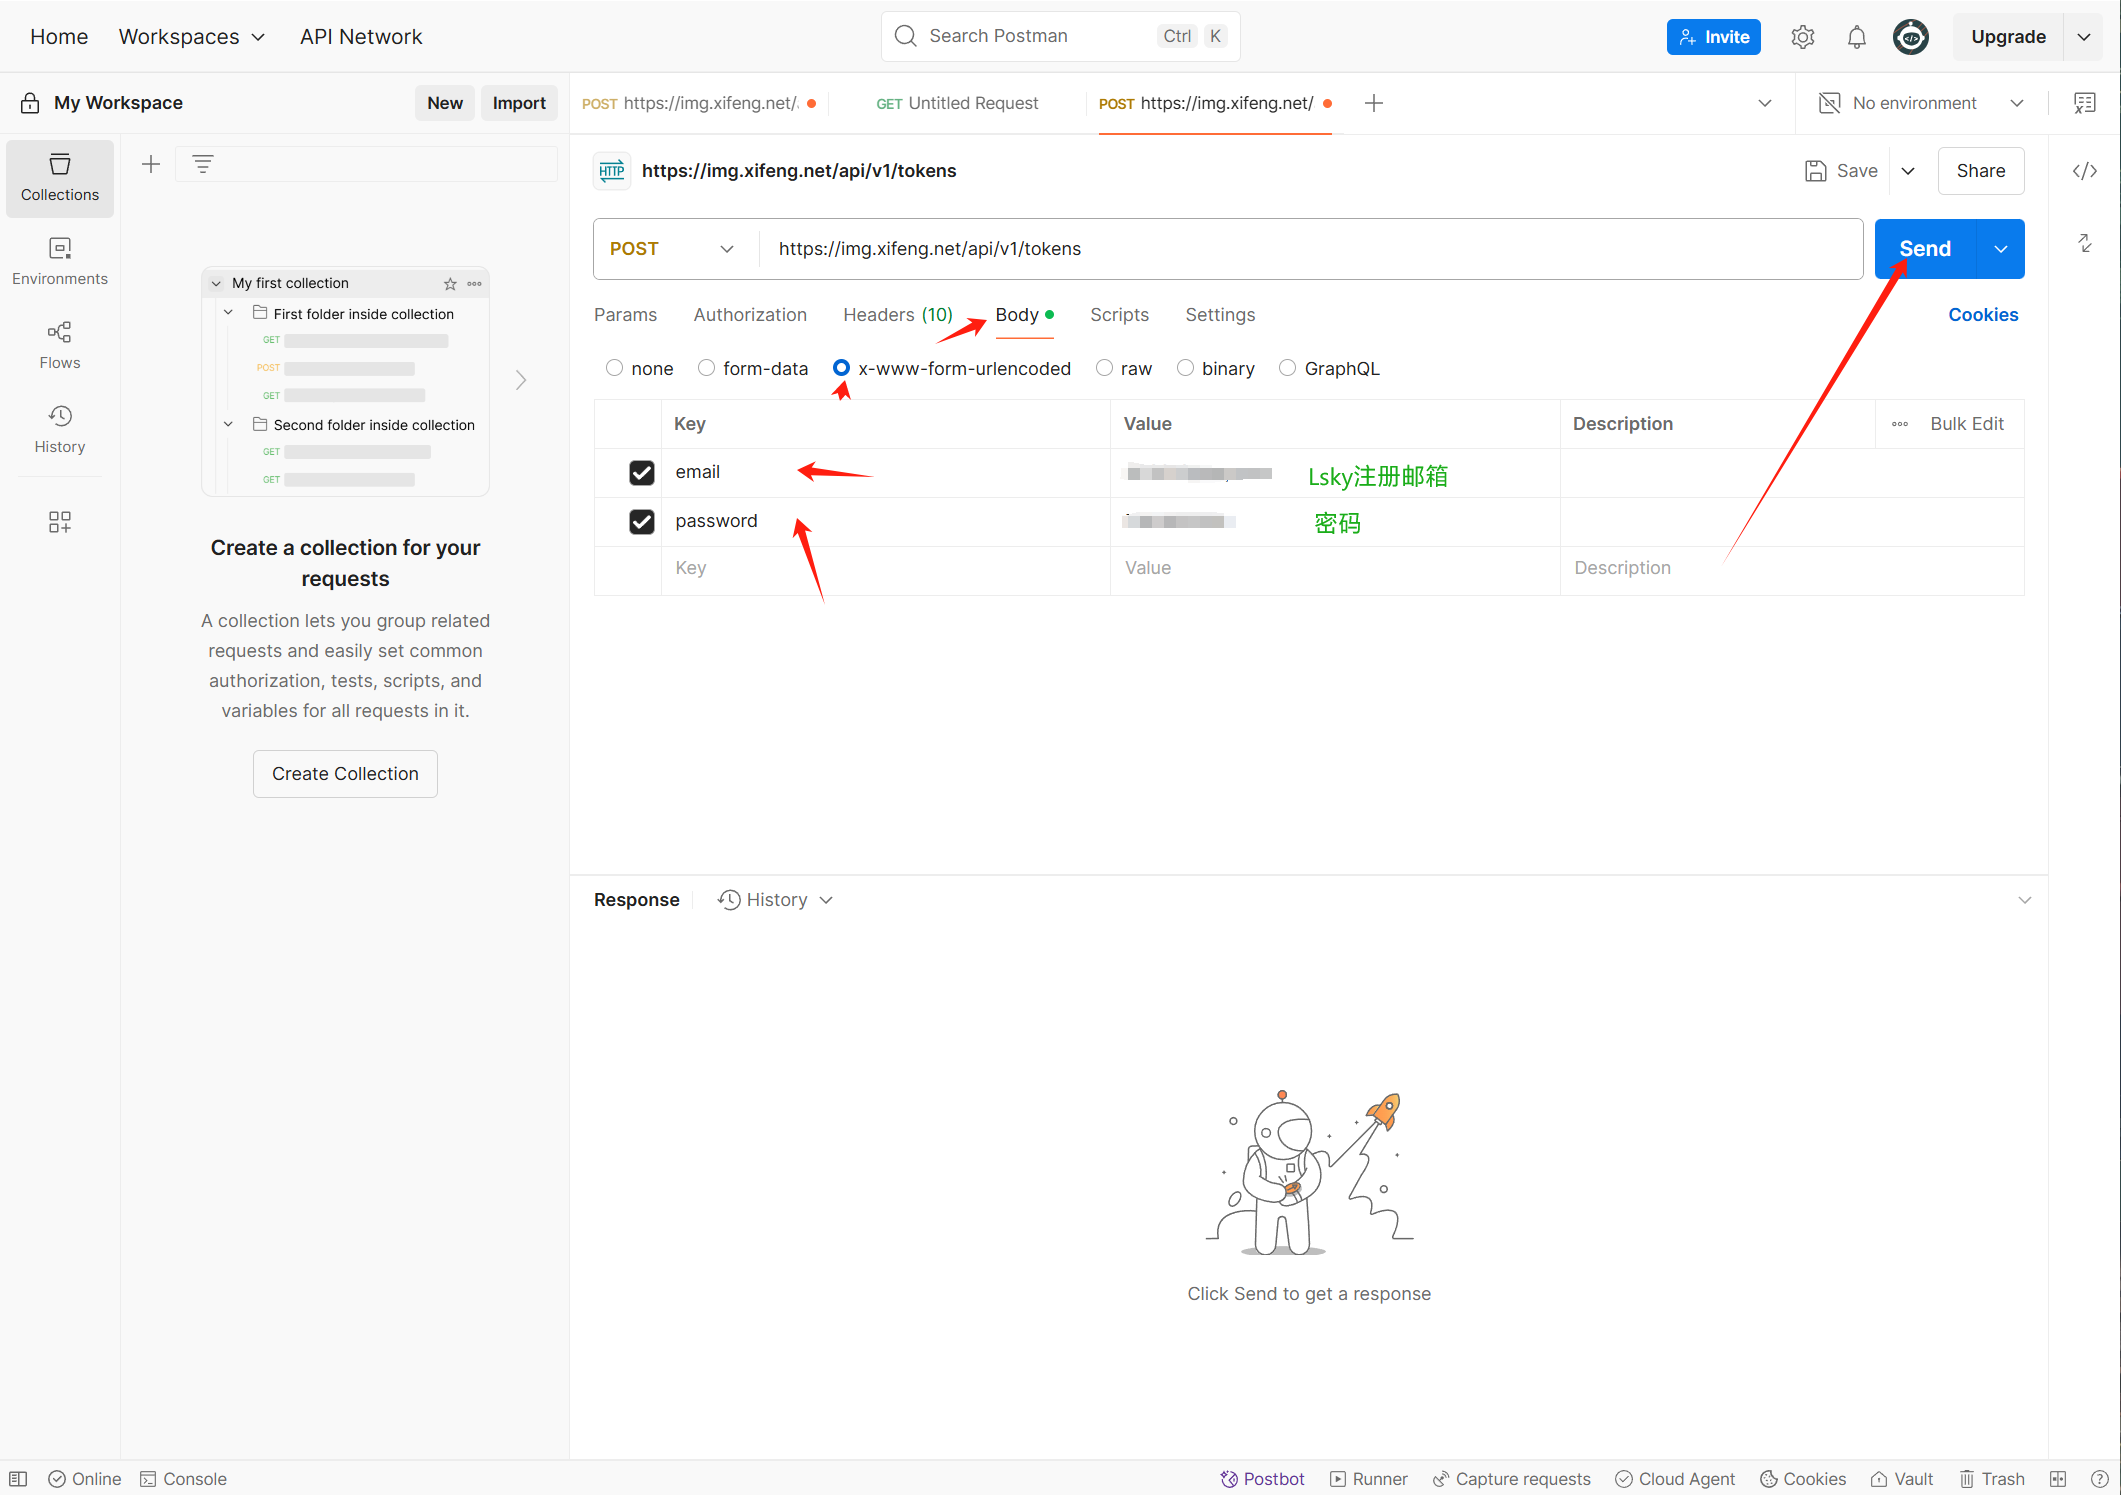
Task: Open the notifications bell
Action: (1856, 37)
